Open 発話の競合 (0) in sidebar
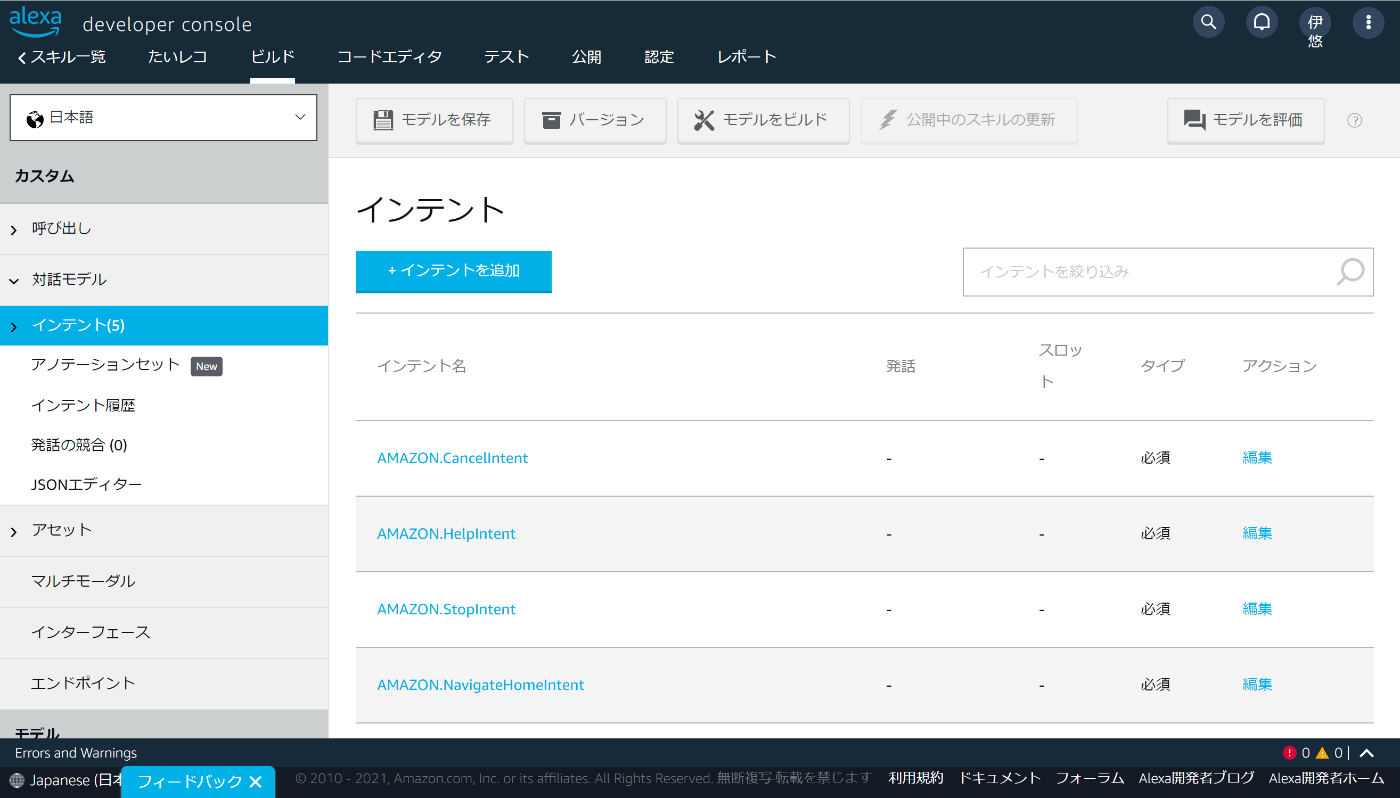The image size is (1400, 798). pyautogui.click(x=79, y=445)
